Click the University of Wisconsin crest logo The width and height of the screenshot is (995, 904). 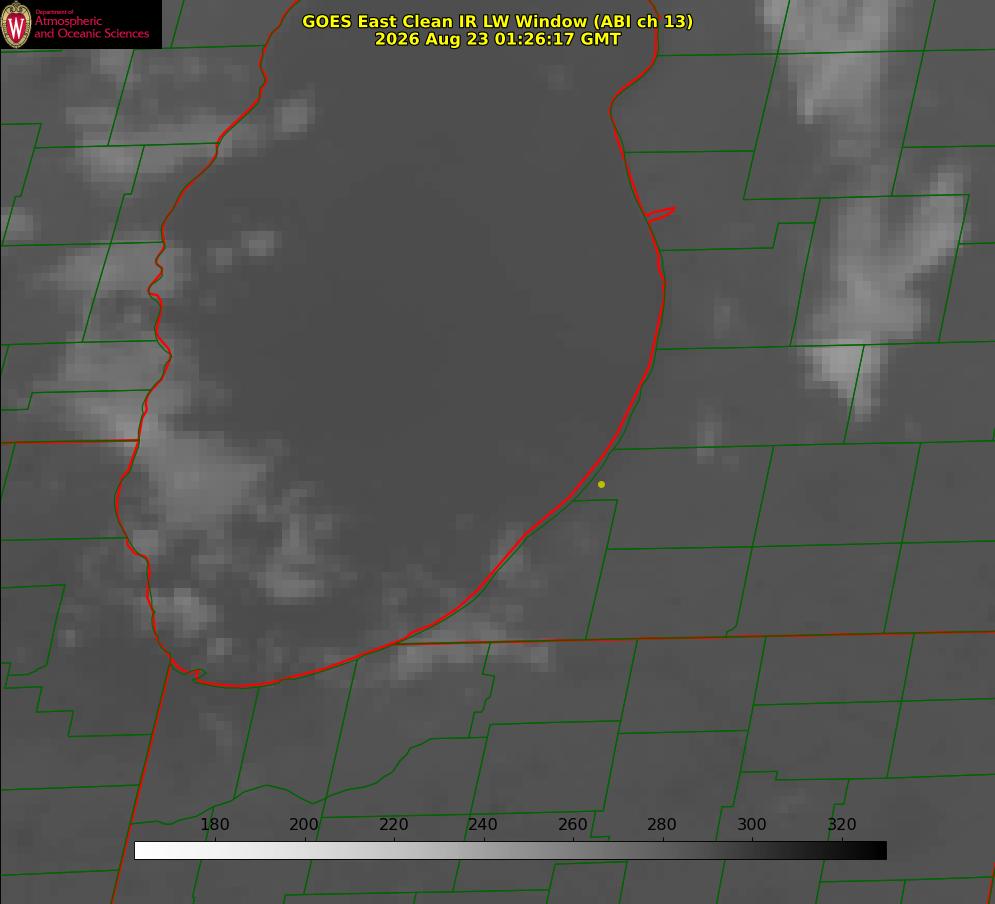(16, 24)
